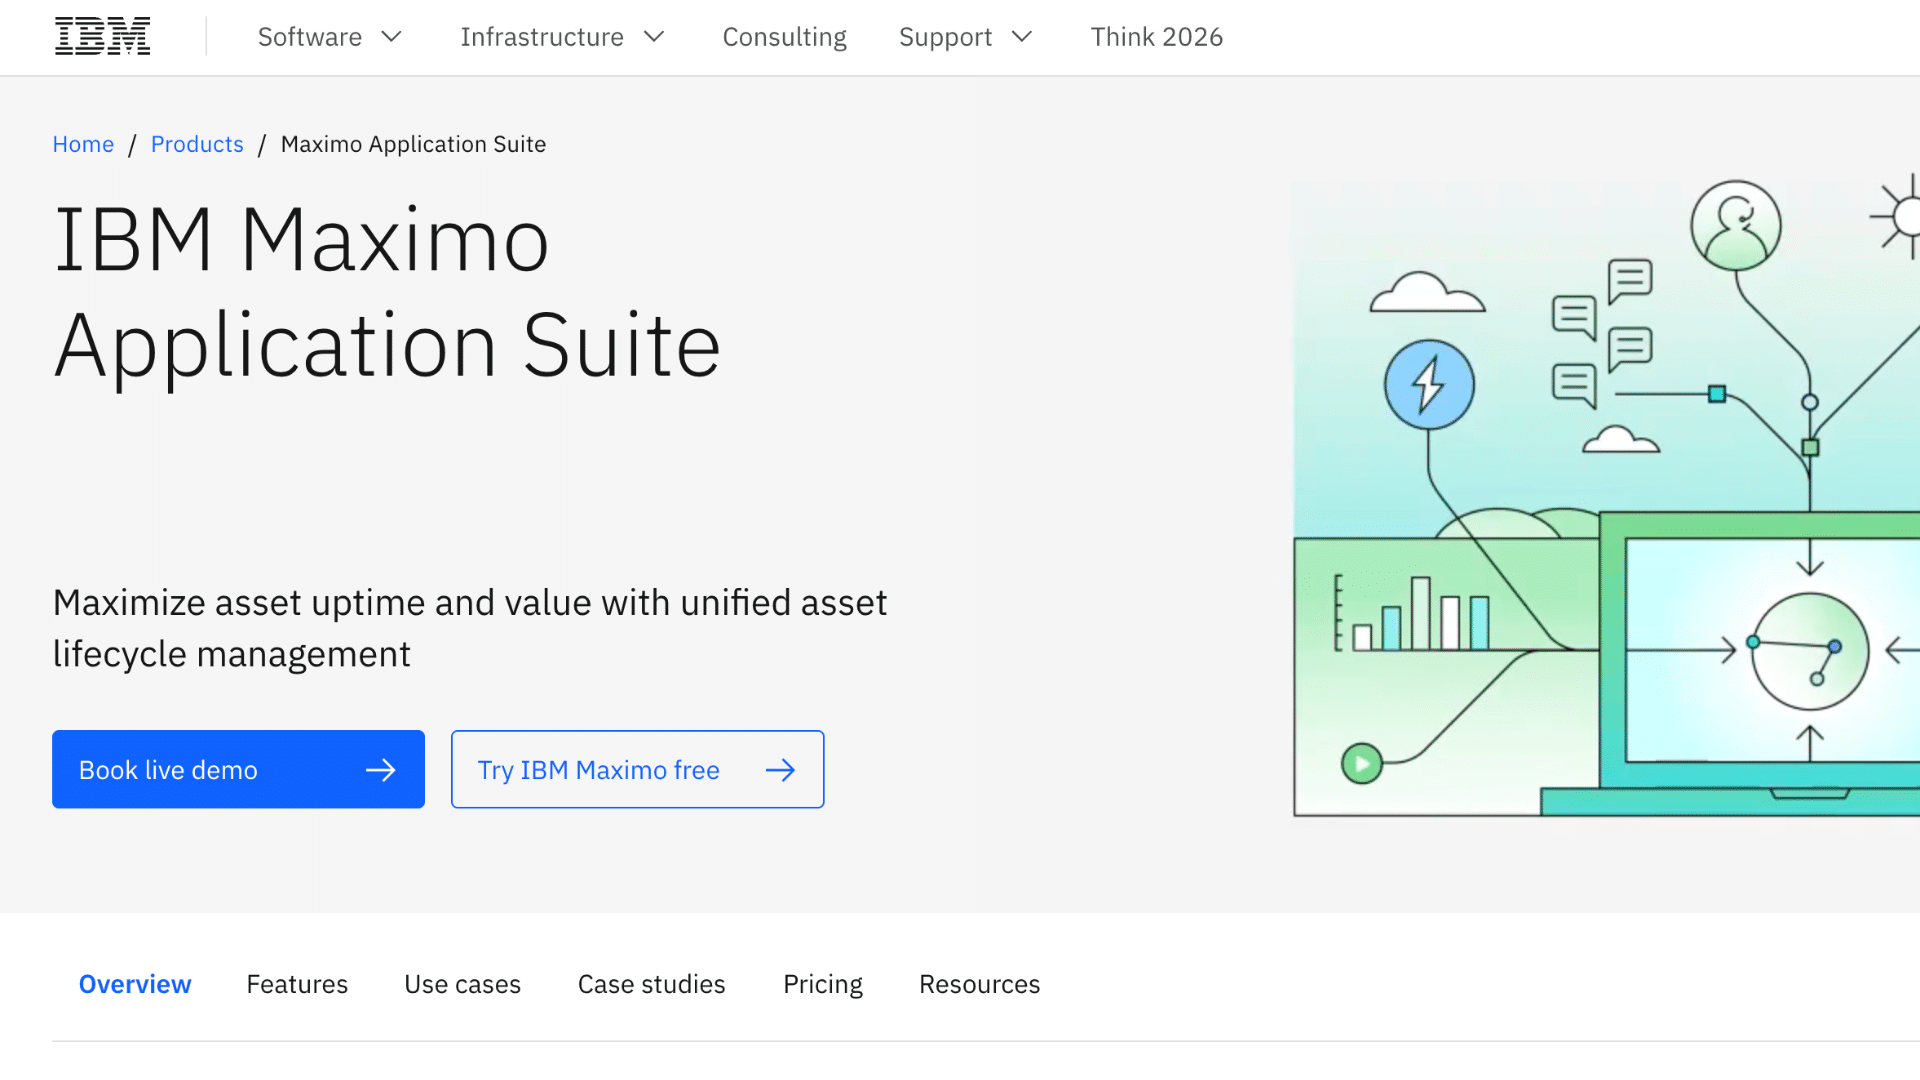Open the Case studies tab
This screenshot has width=1920, height=1080.
[651, 984]
